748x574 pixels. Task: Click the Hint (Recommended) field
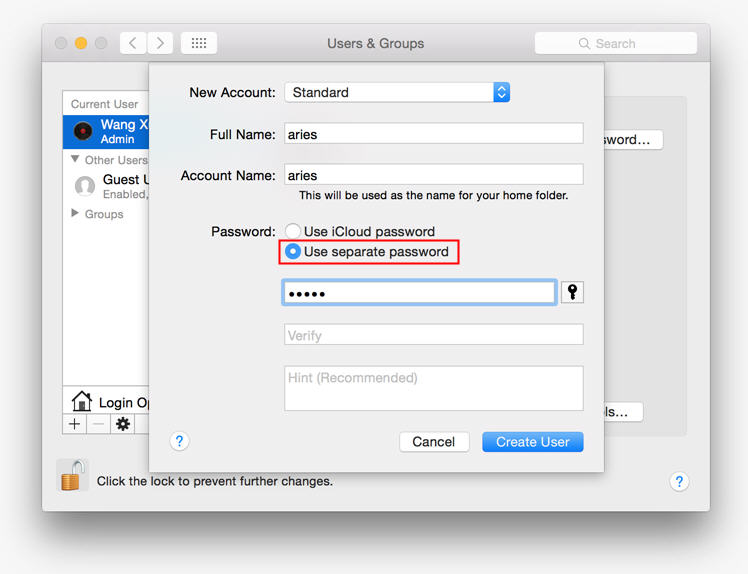[434, 388]
